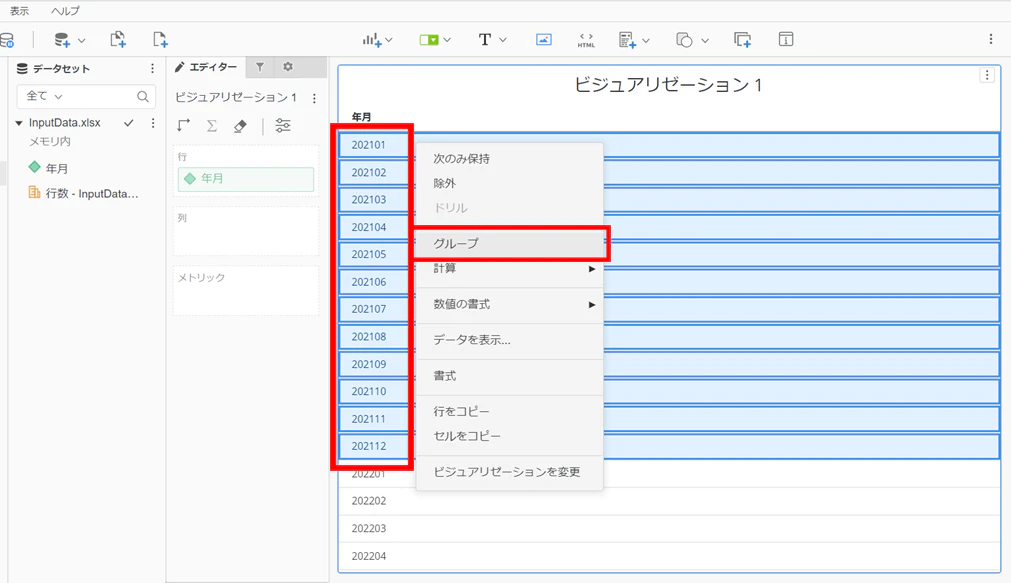Select the 202107 row cell
Viewport: 1011px width, 583px height.
(x=369, y=309)
